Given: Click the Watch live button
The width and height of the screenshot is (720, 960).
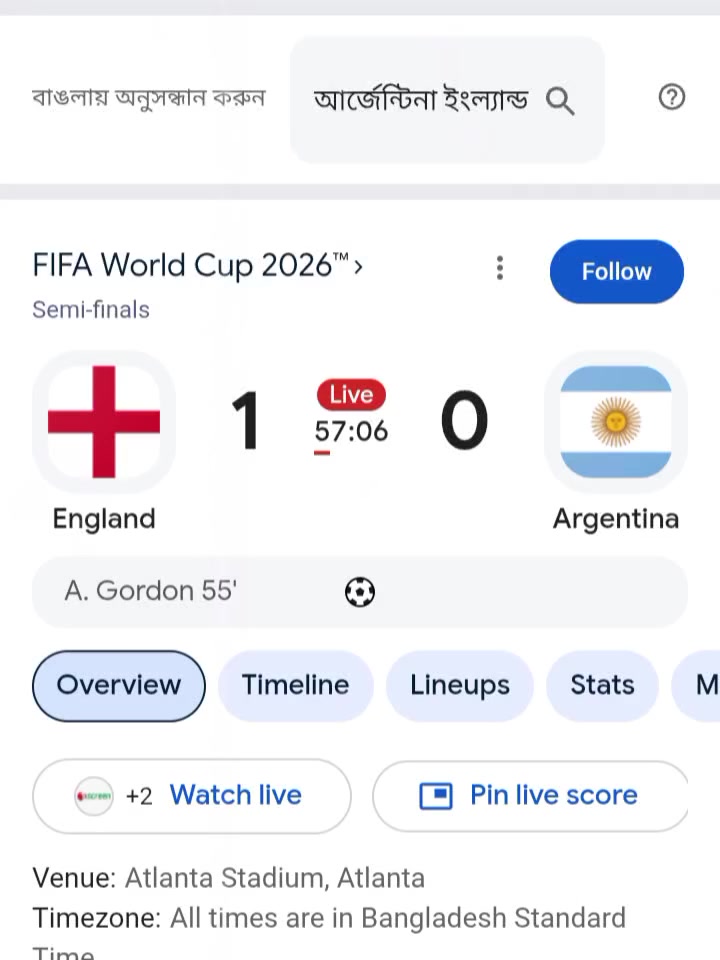Looking at the screenshot, I should [192, 796].
